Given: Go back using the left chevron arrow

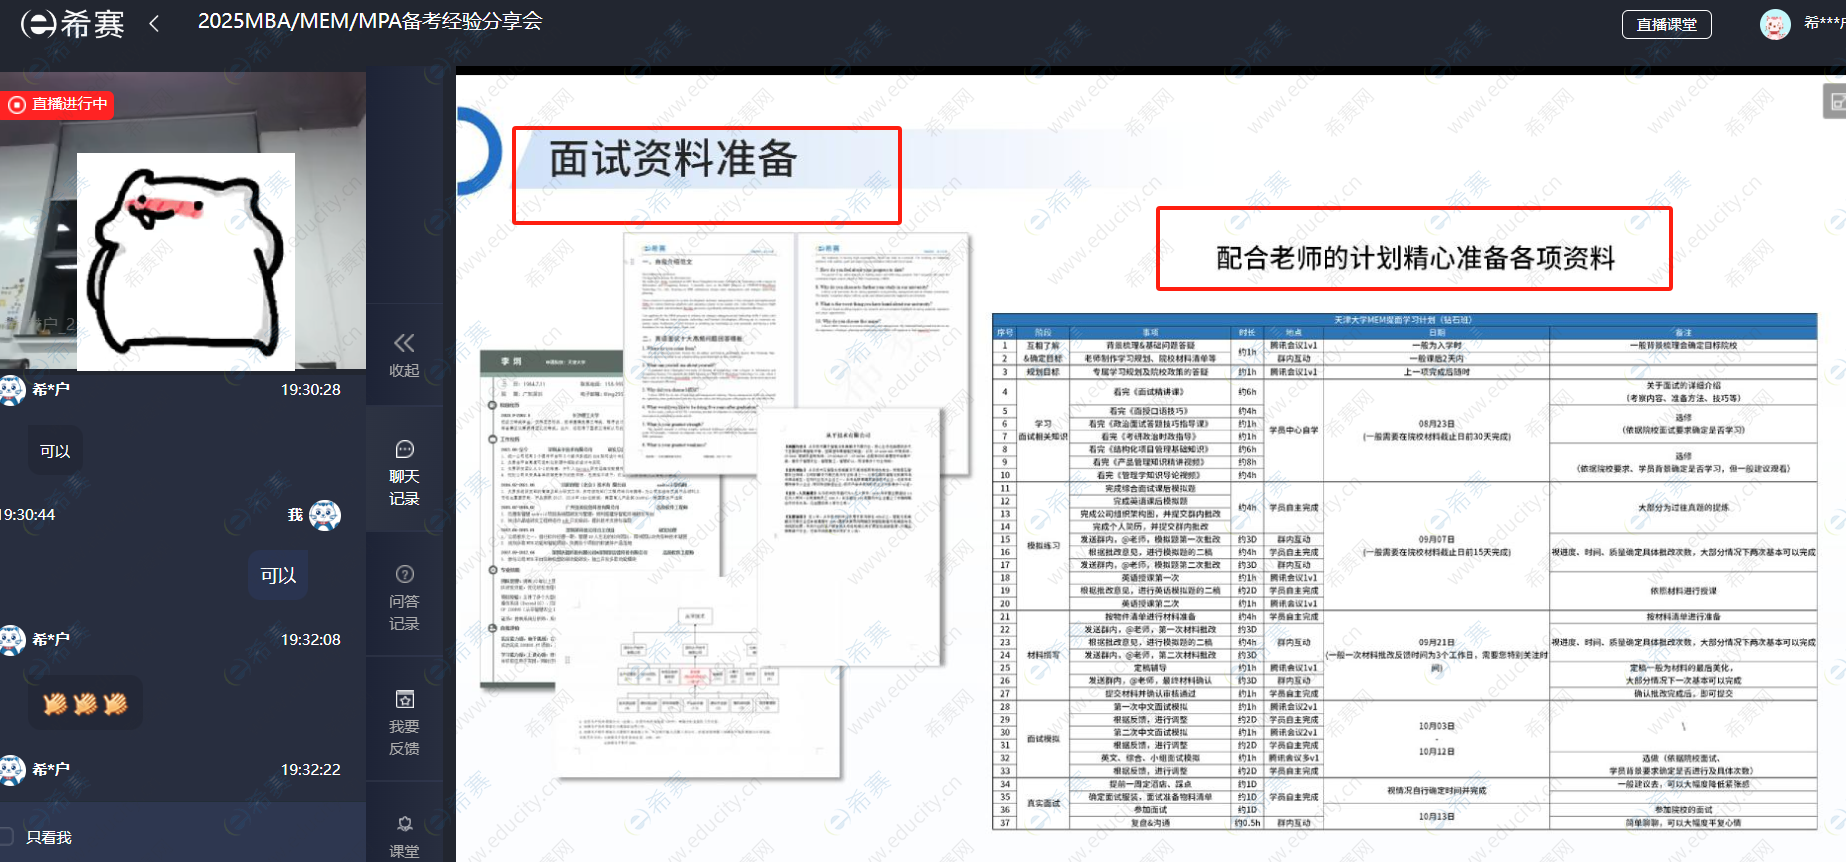Looking at the screenshot, I should coord(154,23).
